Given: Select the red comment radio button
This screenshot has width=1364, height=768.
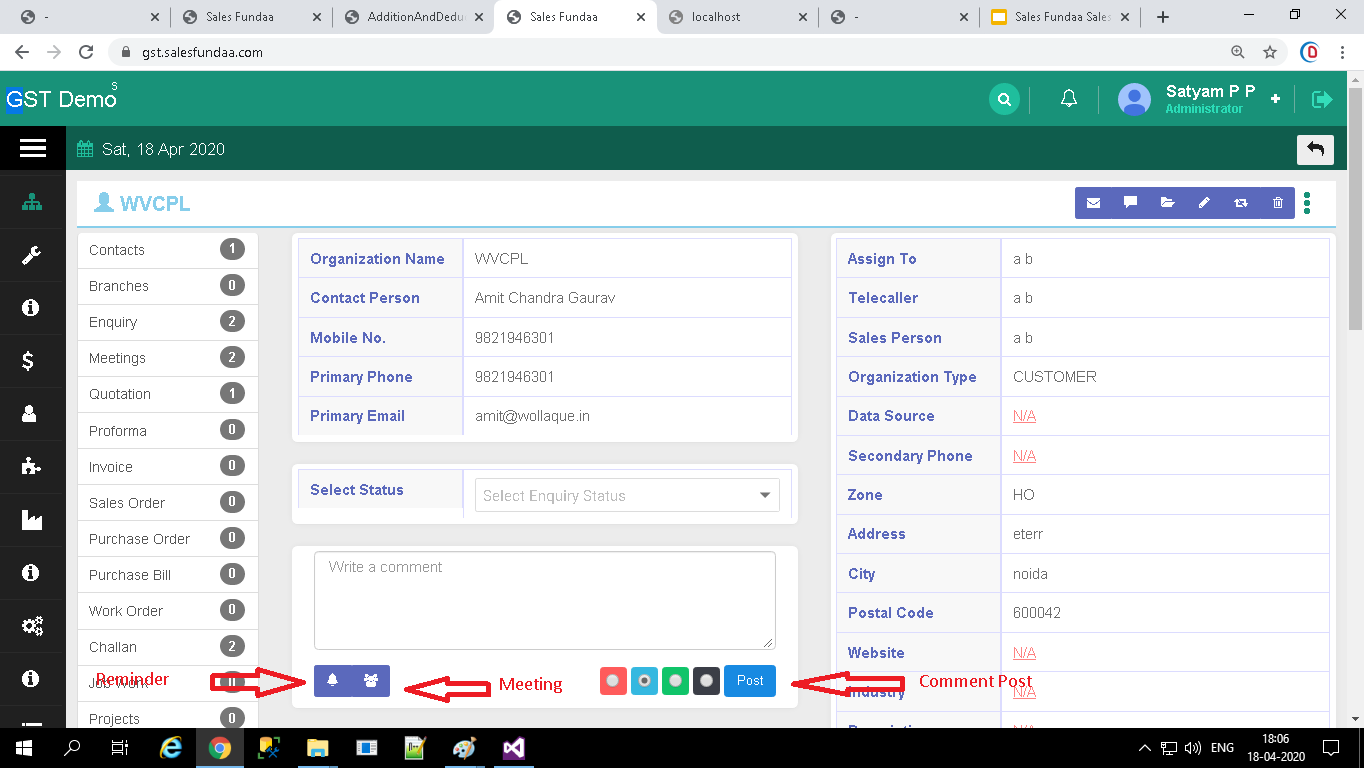Looking at the screenshot, I should [x=613, y=681].
